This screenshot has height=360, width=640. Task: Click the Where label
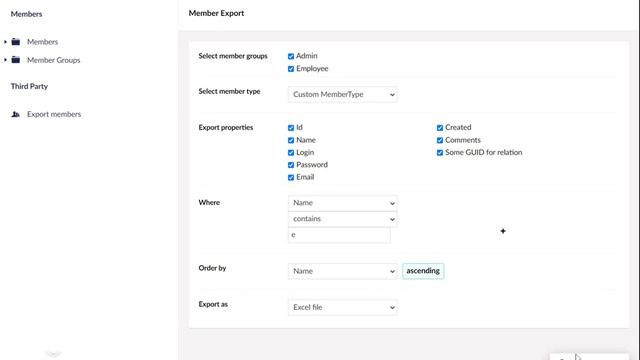tap(209, 202)
